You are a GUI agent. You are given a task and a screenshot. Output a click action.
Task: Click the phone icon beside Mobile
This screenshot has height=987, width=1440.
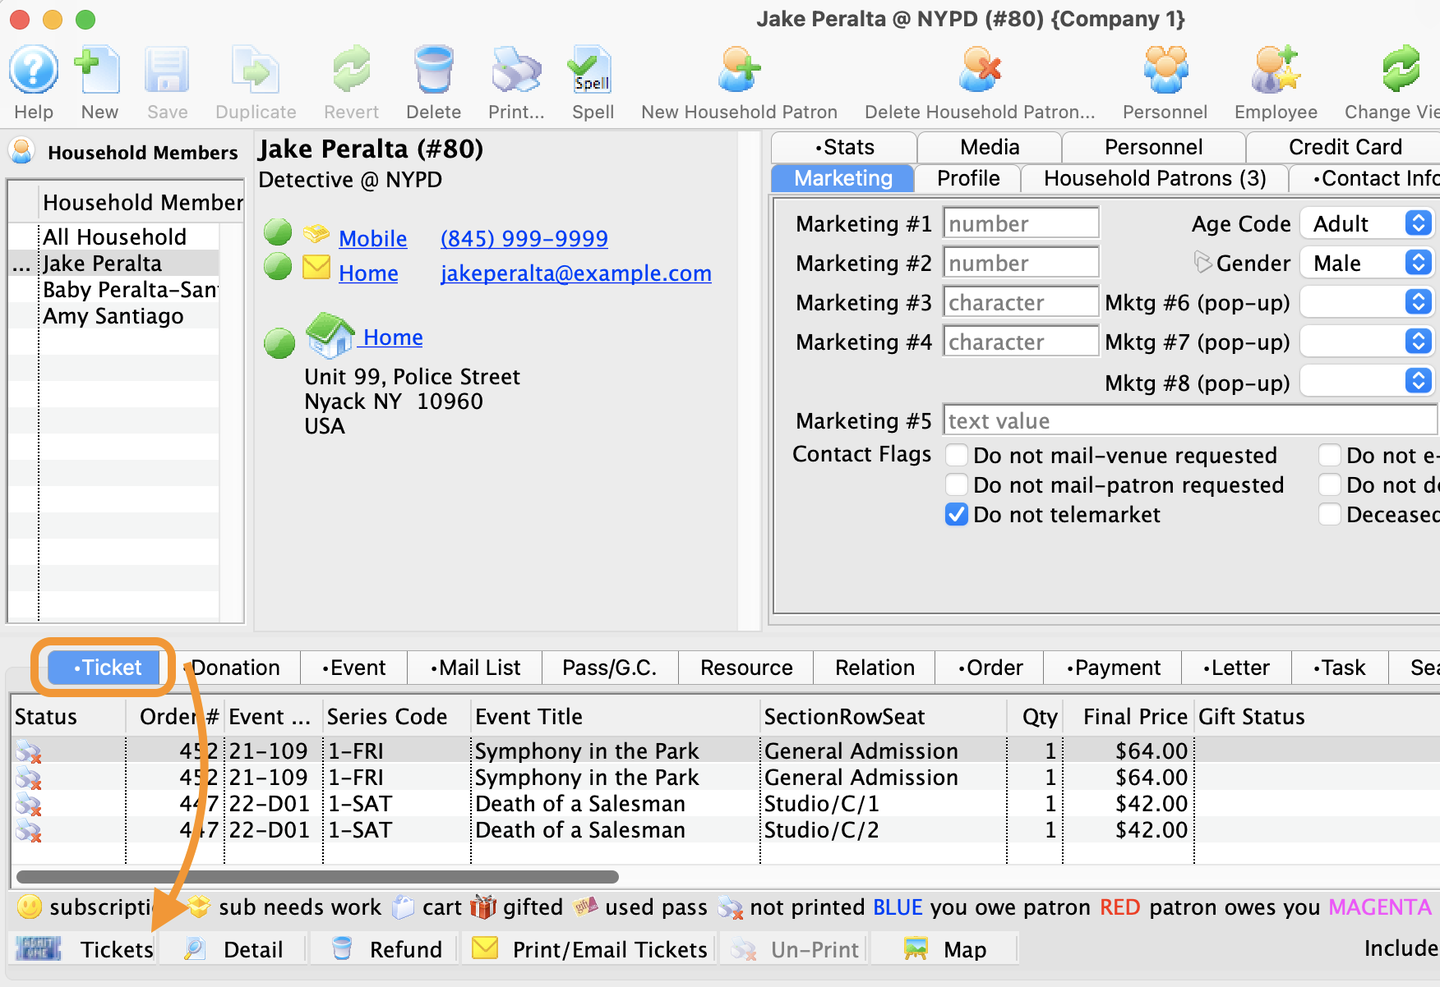tap(317, 233)
